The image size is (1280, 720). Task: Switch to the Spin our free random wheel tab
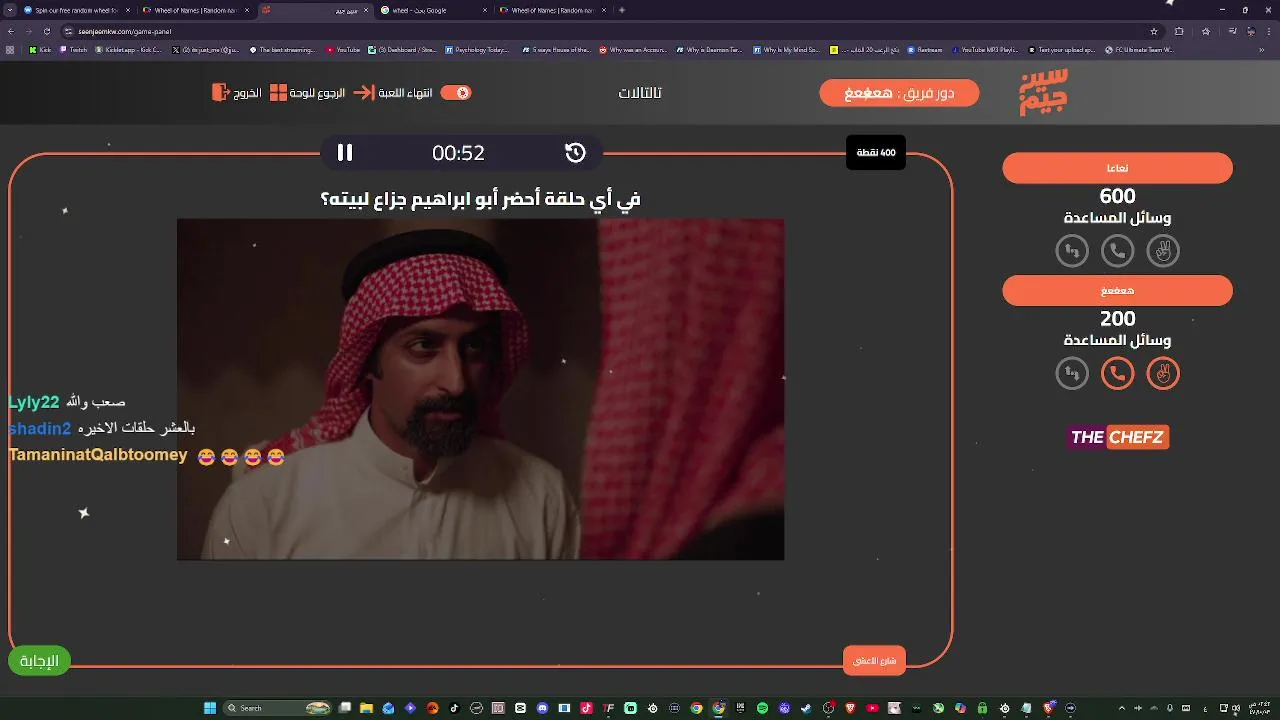(x=75, y=10)
